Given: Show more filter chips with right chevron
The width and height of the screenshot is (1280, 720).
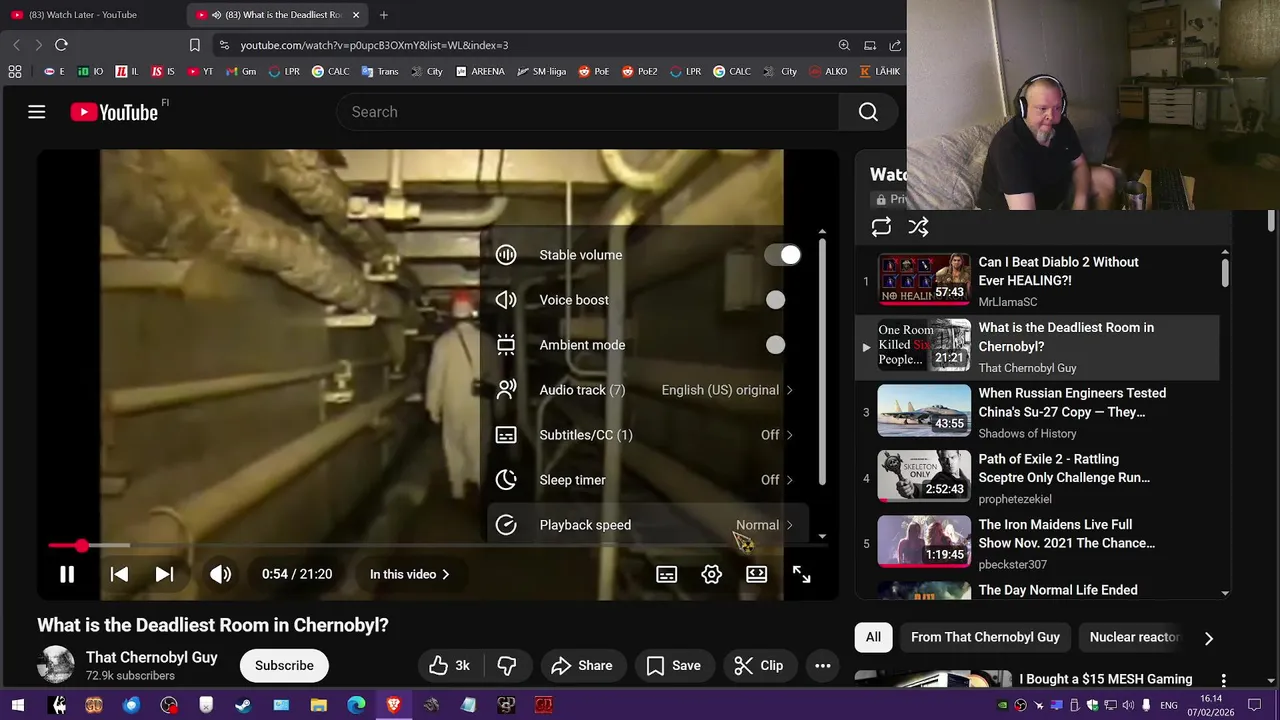Looking at the screenshot, I should [1208, 638].
